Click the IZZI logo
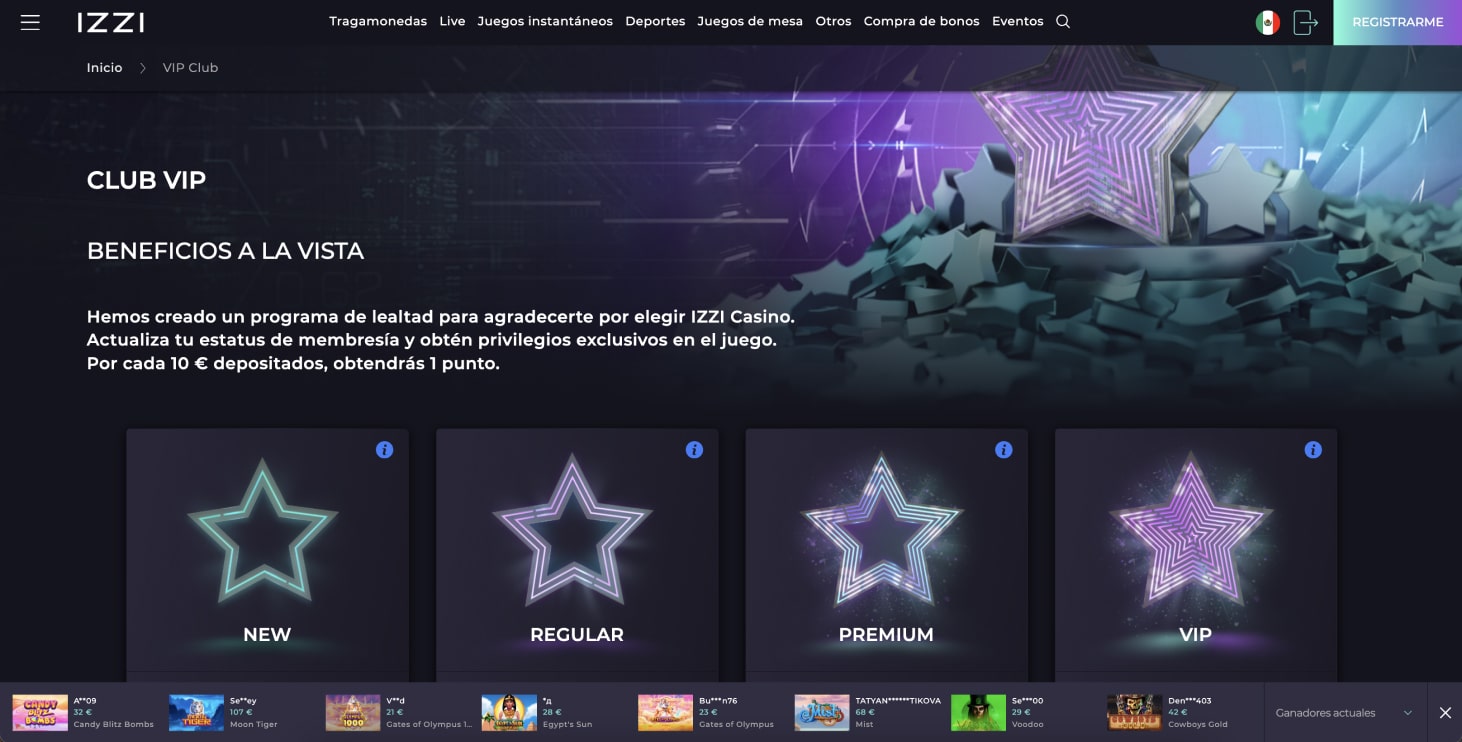 (x=111, y=22)
